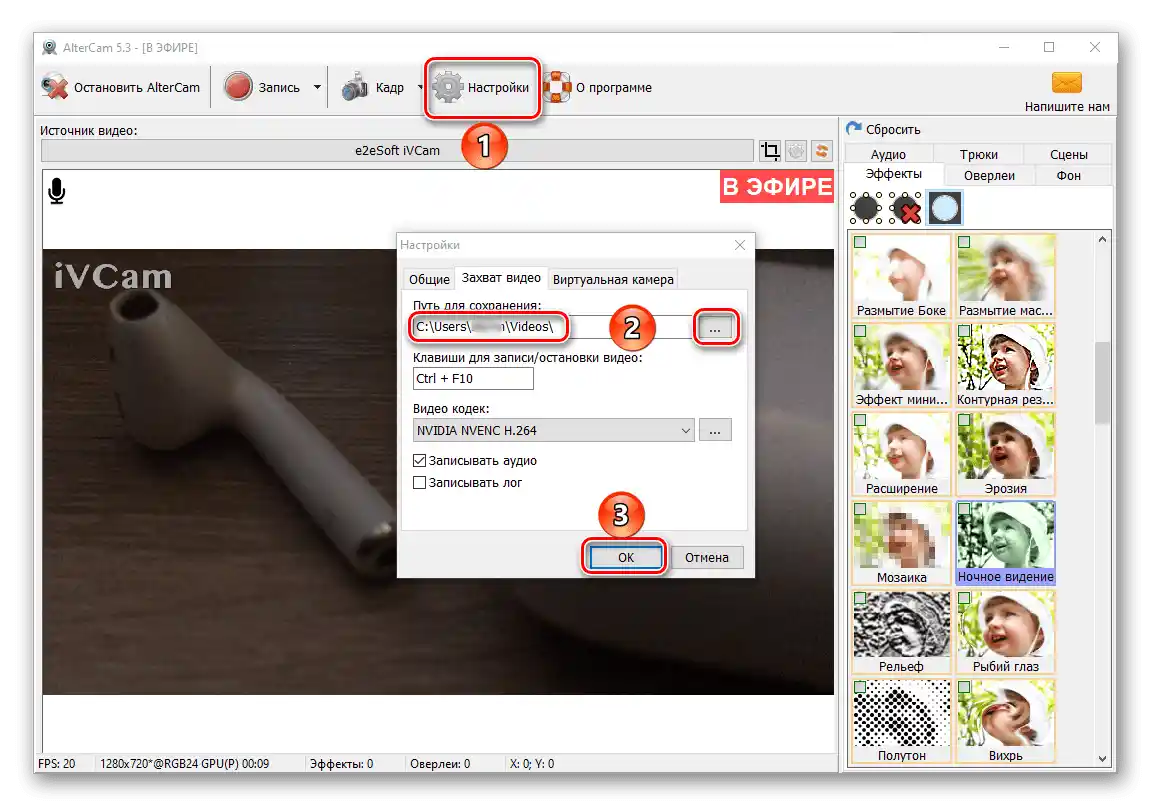This screenshot has width=1151, height=806.
Task: Toggle the microphone icon on preview
Action: point(57,192)
